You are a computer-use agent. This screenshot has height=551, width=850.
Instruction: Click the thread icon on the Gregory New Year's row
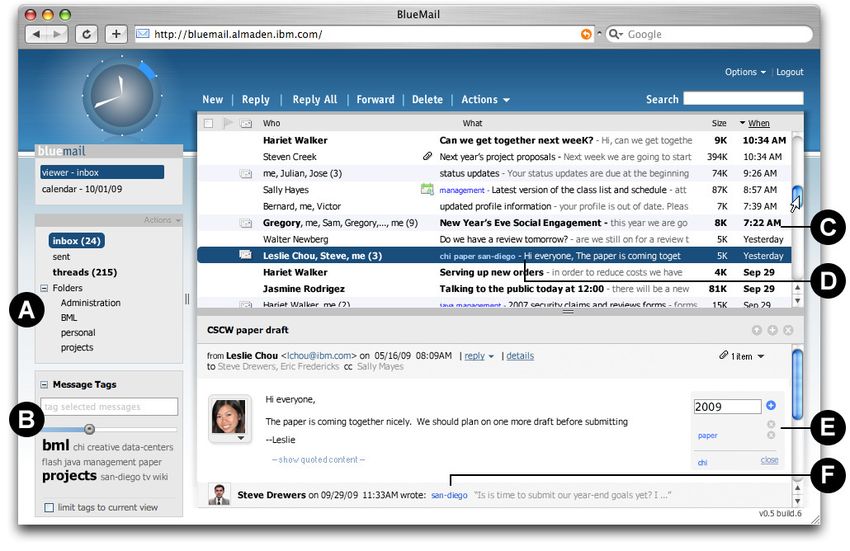pos(246,223)
